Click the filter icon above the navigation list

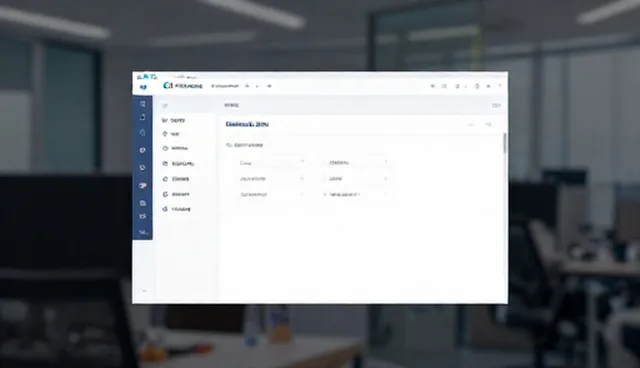(x=165, y=106)
